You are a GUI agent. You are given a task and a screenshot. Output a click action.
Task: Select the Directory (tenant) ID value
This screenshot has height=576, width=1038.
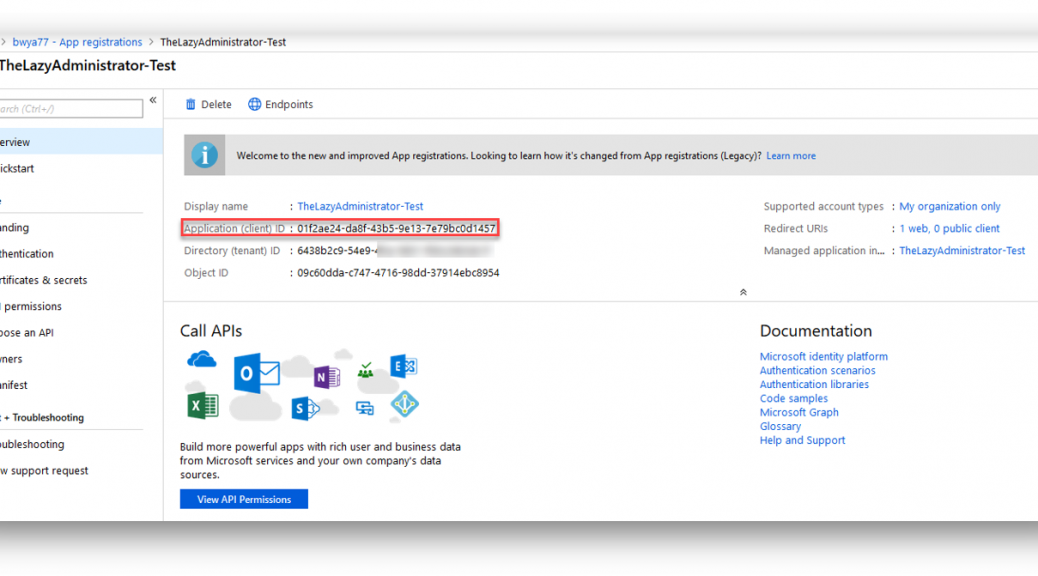point(395,251)
